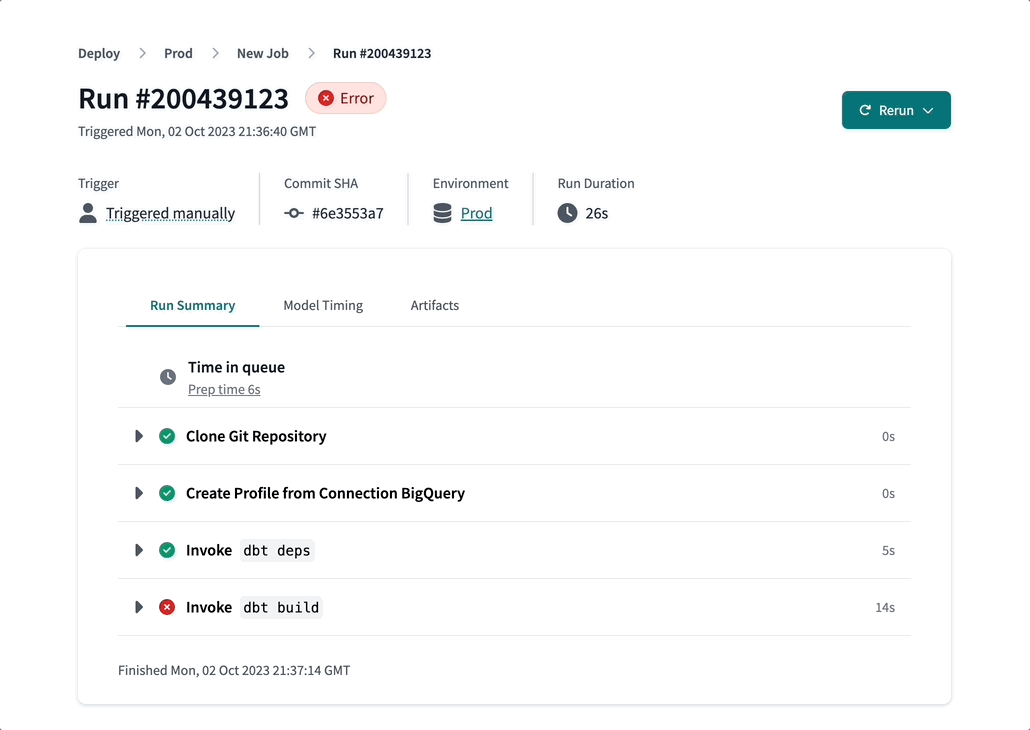Click the Rerun button
The width and height of the screenshot is (1030, 730).
click(890, 111)
